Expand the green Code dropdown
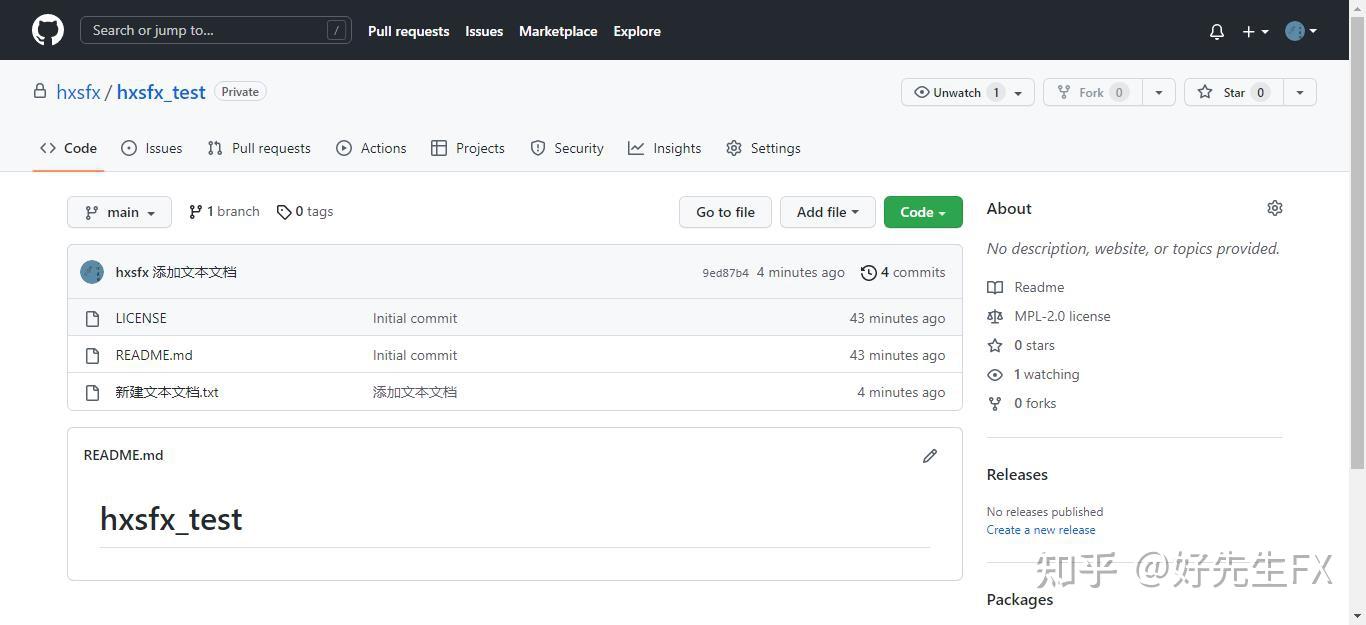Screen dimensions: 1366x625 [921, 212]
